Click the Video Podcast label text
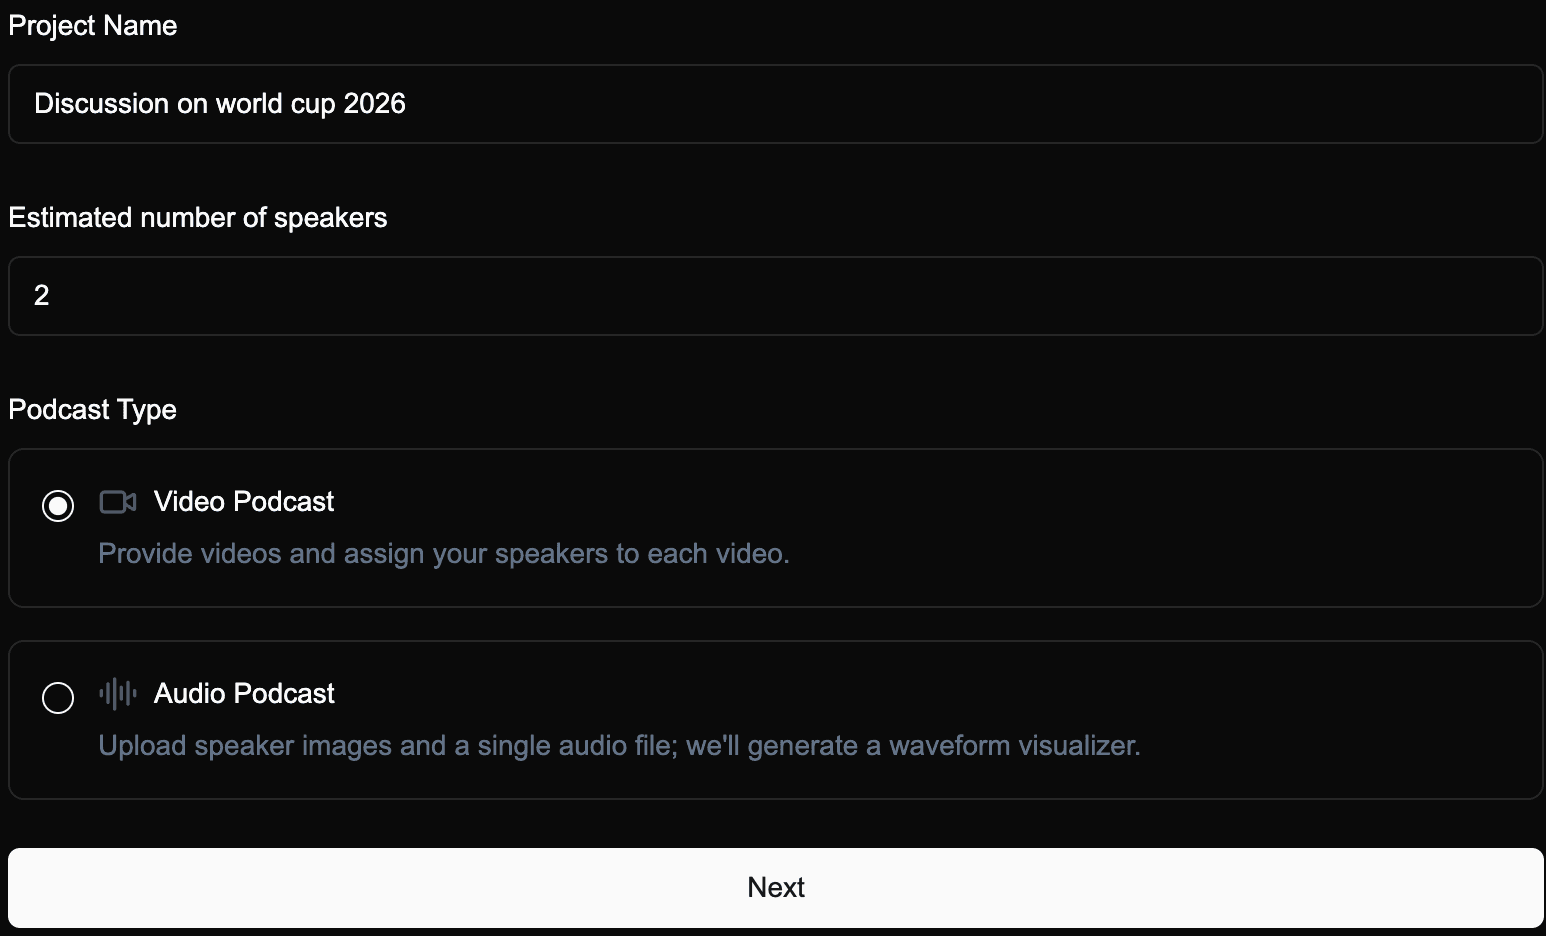1546x936 pixels. (243, 501)
